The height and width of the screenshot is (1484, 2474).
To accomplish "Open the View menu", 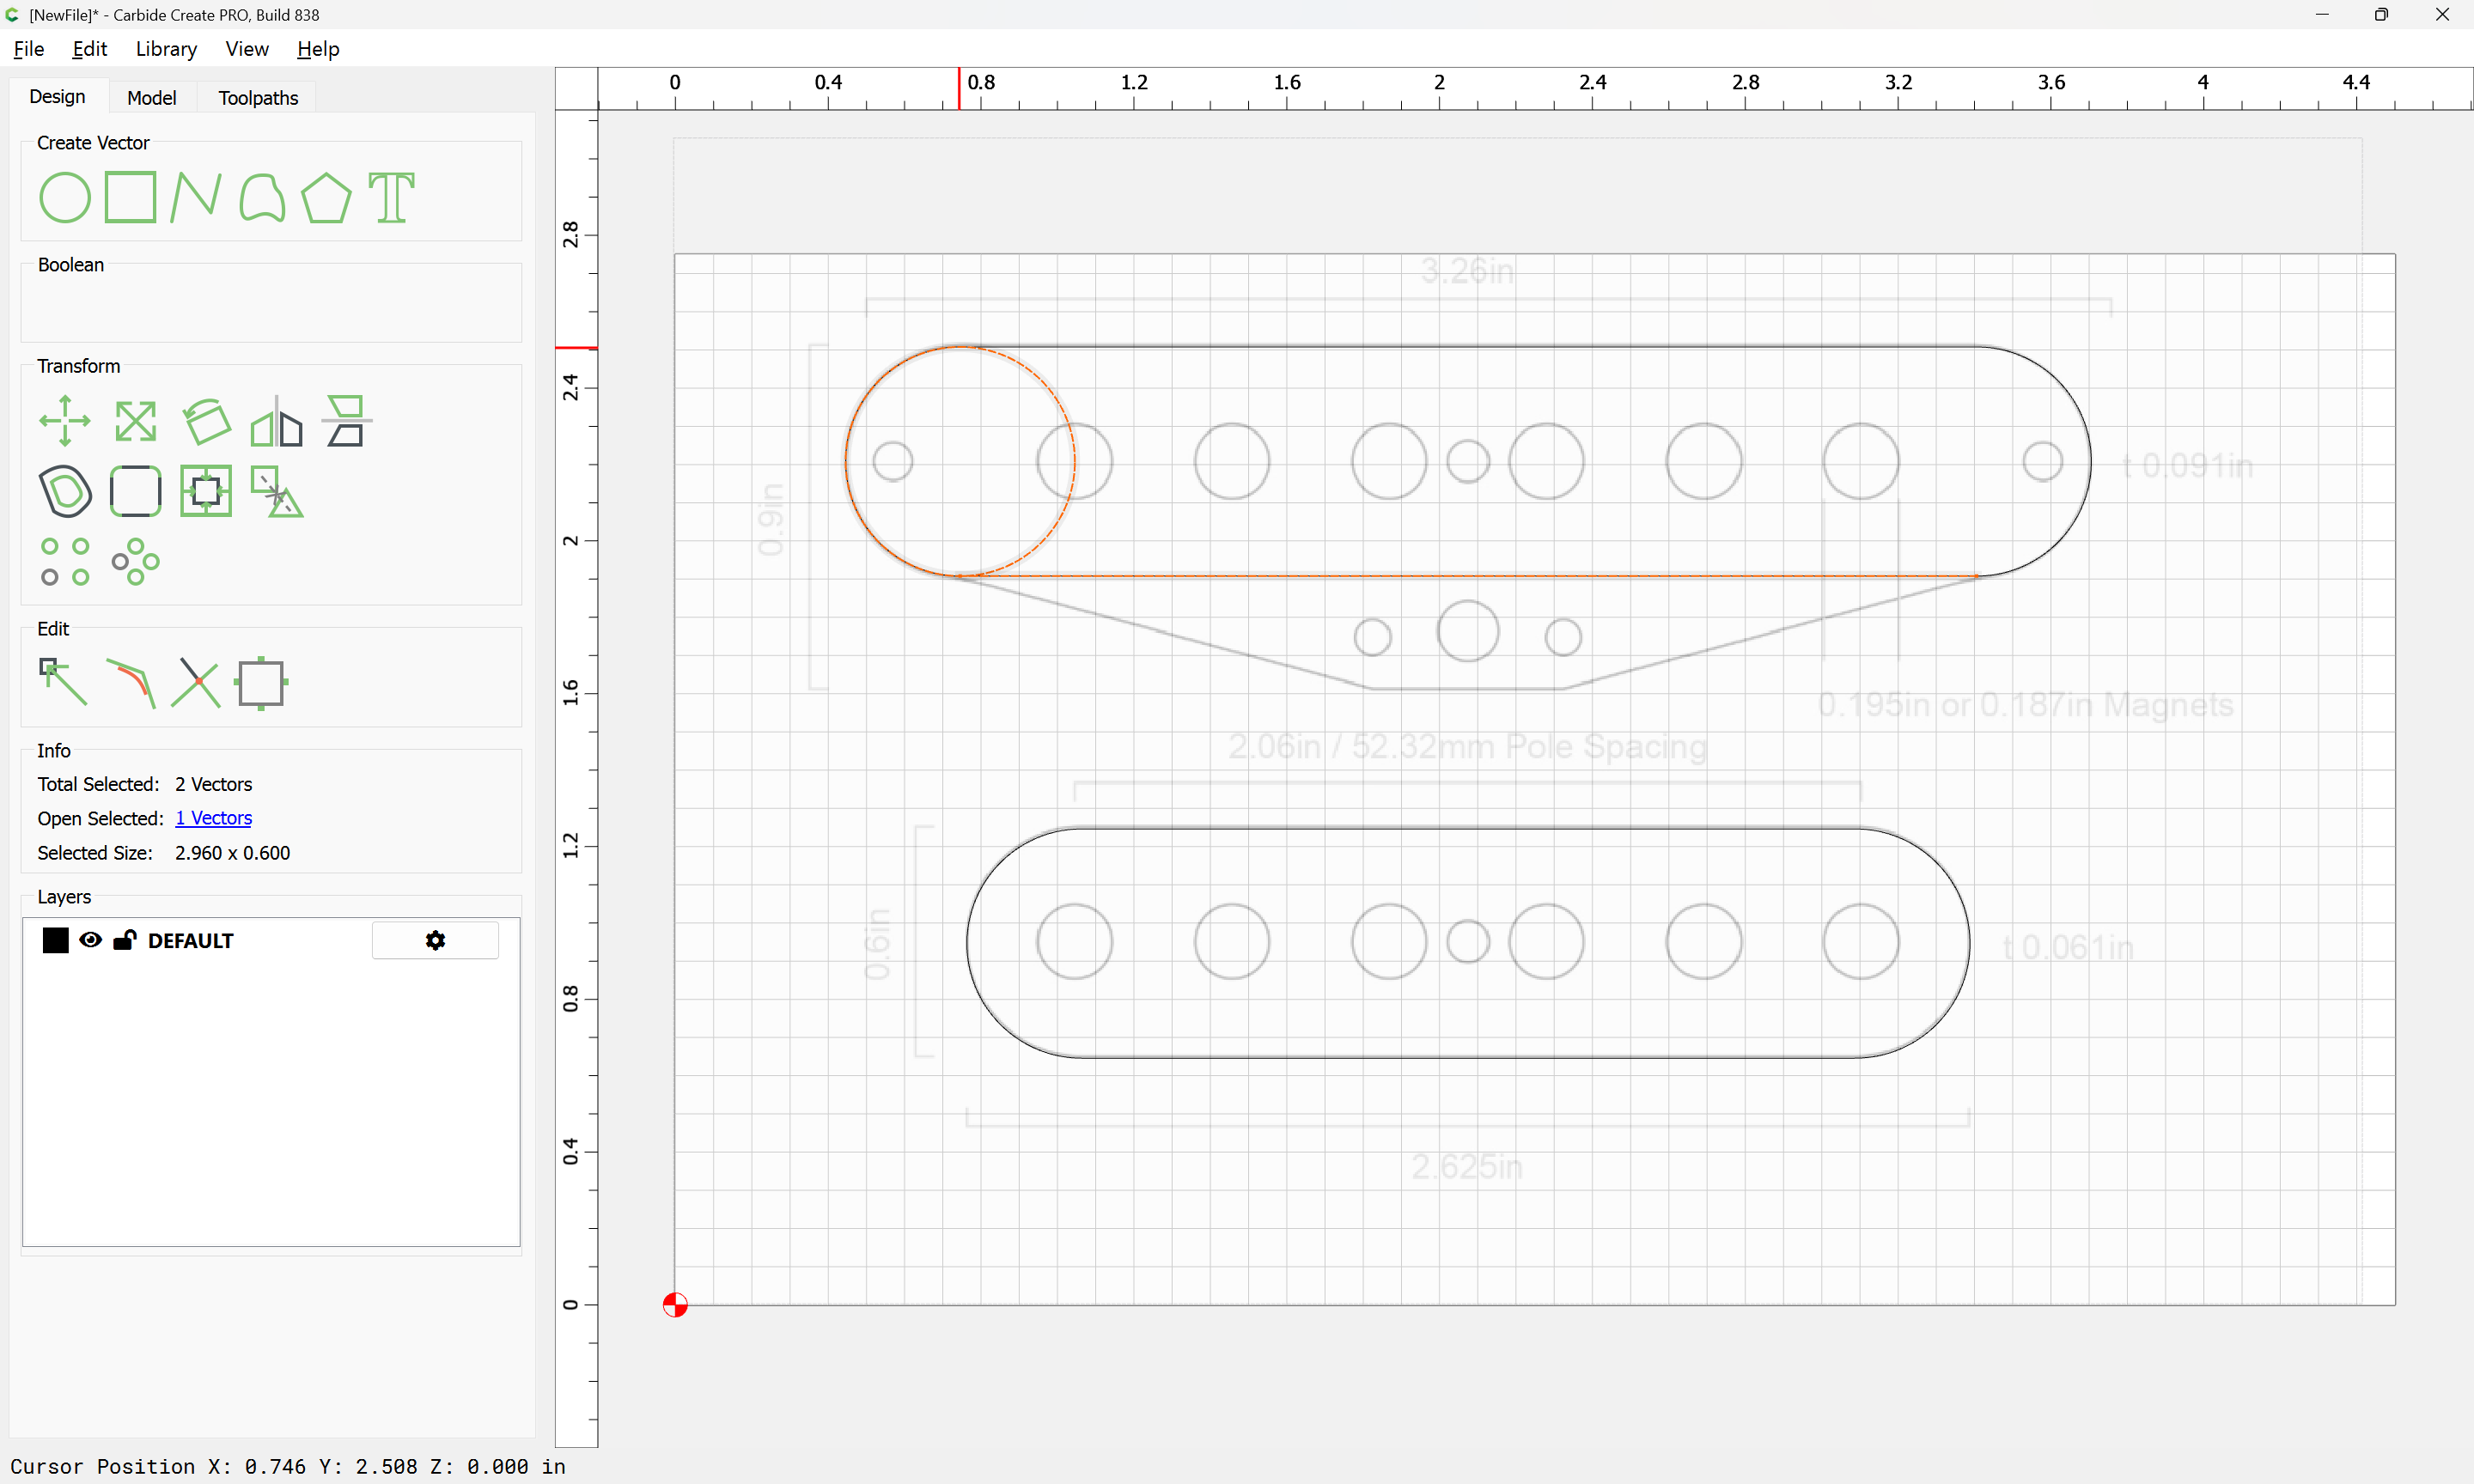I will click(246, 49).
